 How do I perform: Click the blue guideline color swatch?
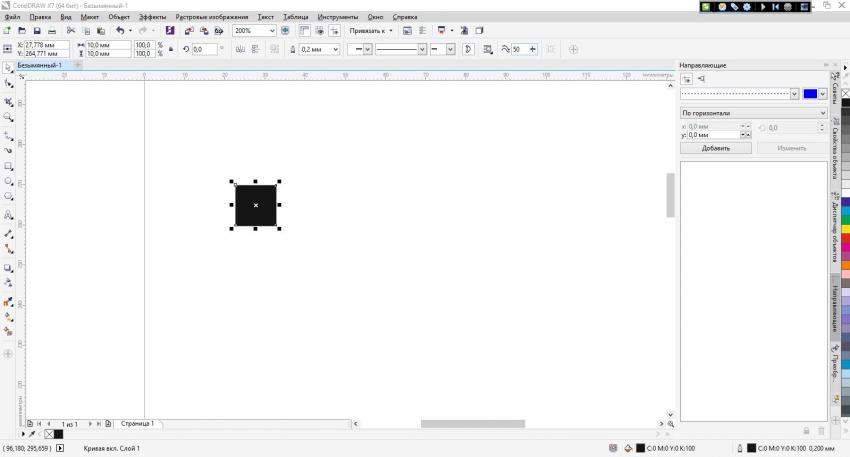(810, 94)
